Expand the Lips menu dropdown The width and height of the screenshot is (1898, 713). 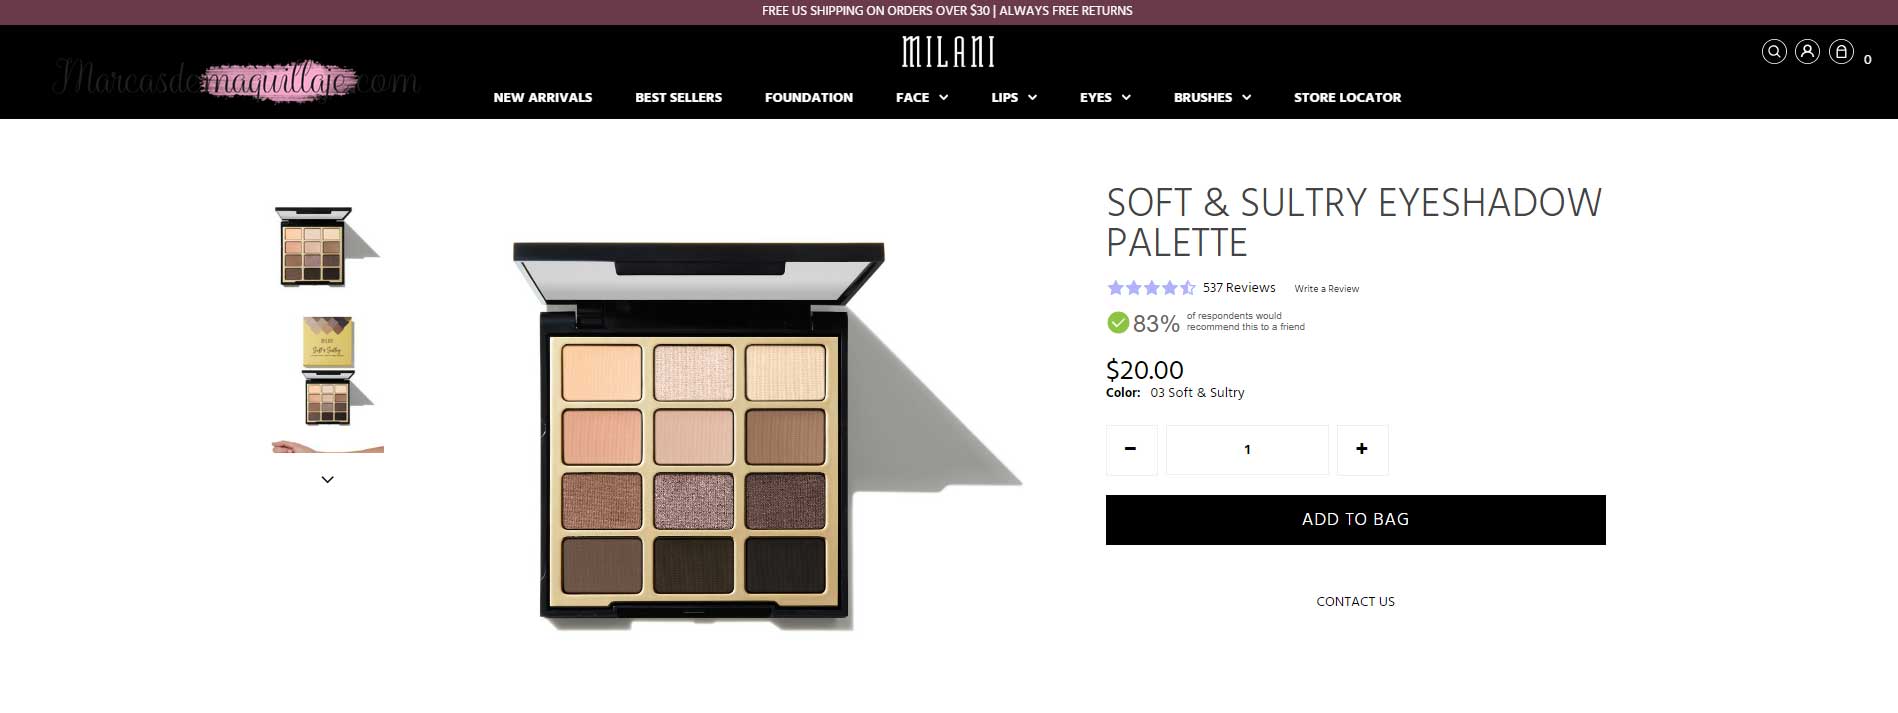pos(1014,97)
